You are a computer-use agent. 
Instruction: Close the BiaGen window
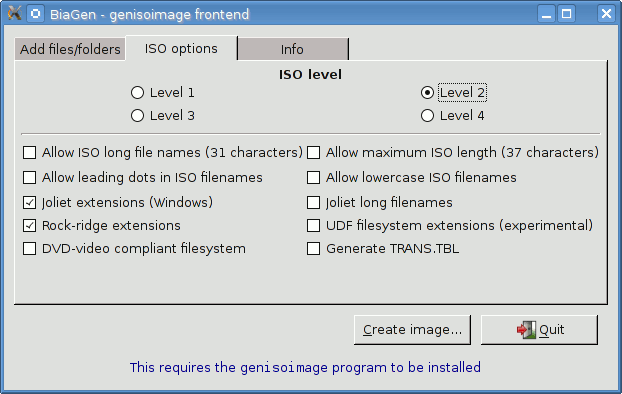pyautogui.click(x=606, y=14)
